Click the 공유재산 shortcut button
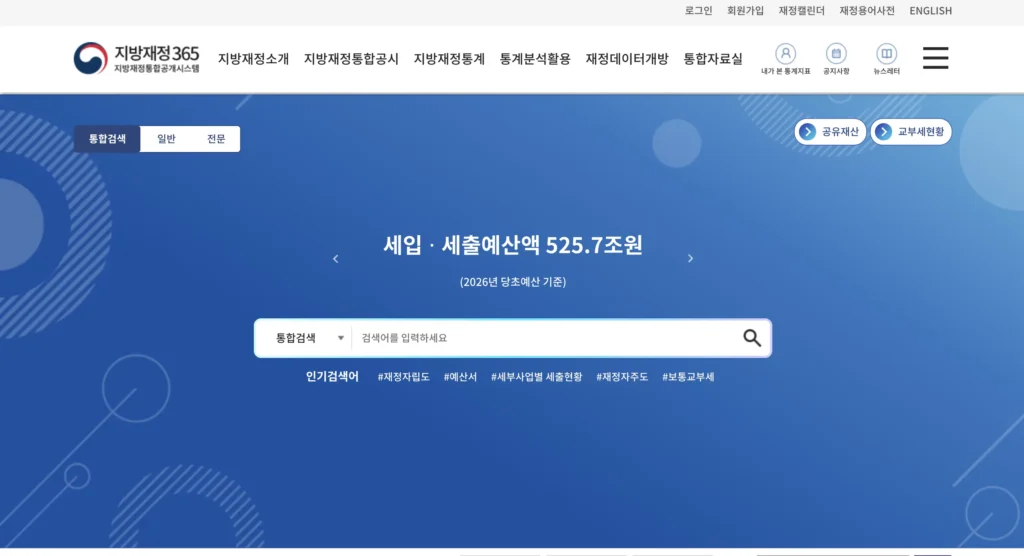 coord(830,132)
